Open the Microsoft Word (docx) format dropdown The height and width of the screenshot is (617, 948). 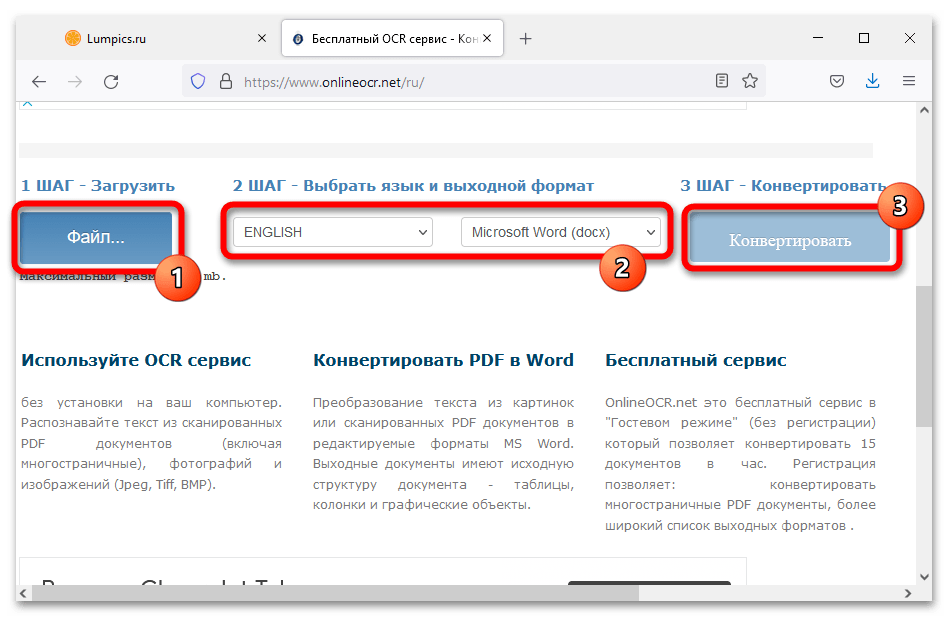click(x=560, y=232)
